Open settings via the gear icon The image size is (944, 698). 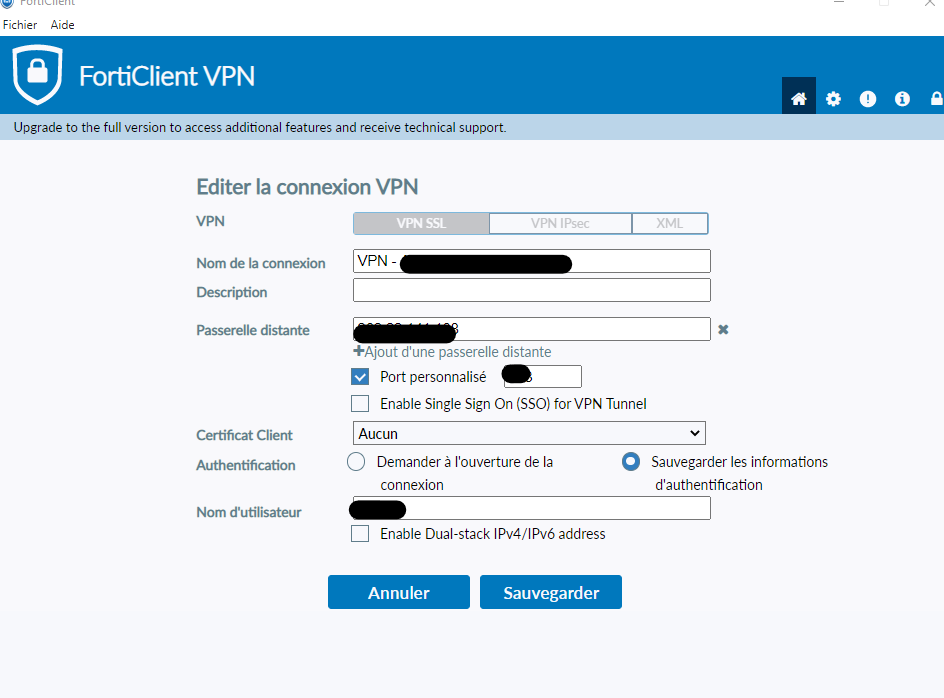833,98
